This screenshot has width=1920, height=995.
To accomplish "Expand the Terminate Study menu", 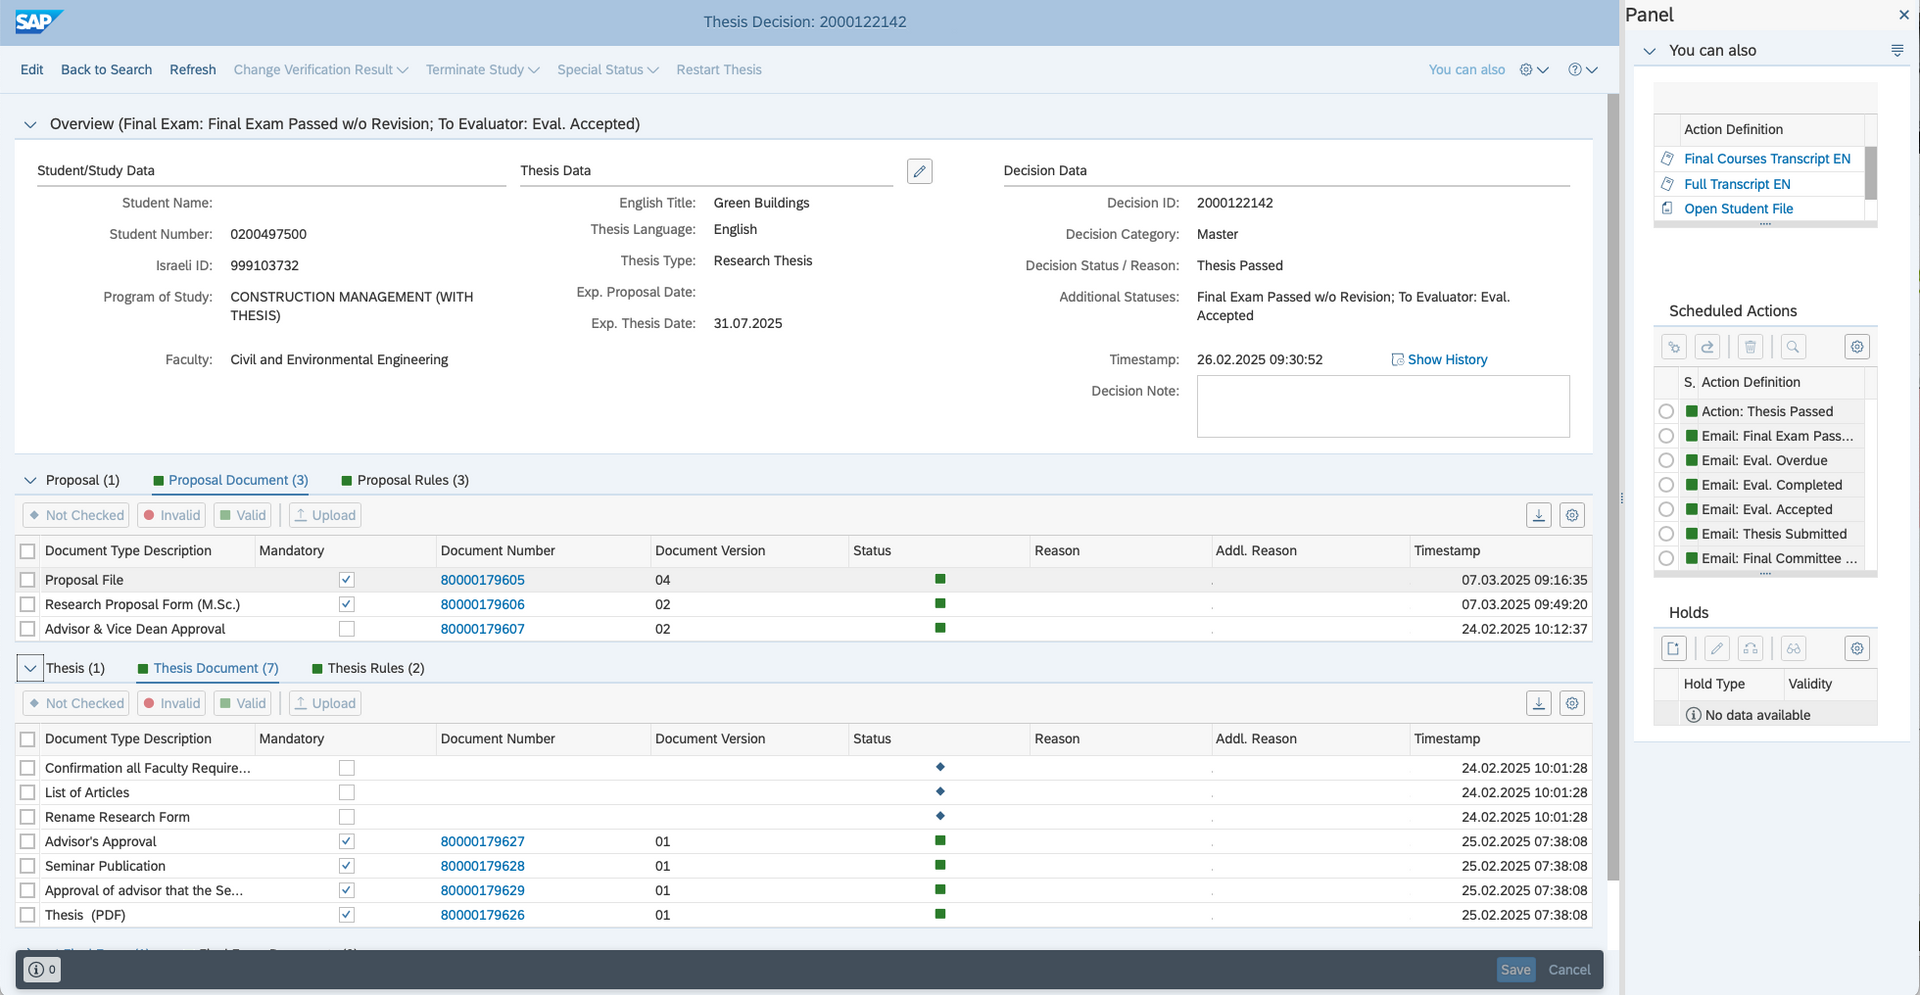I will click(x=482, y=70).
